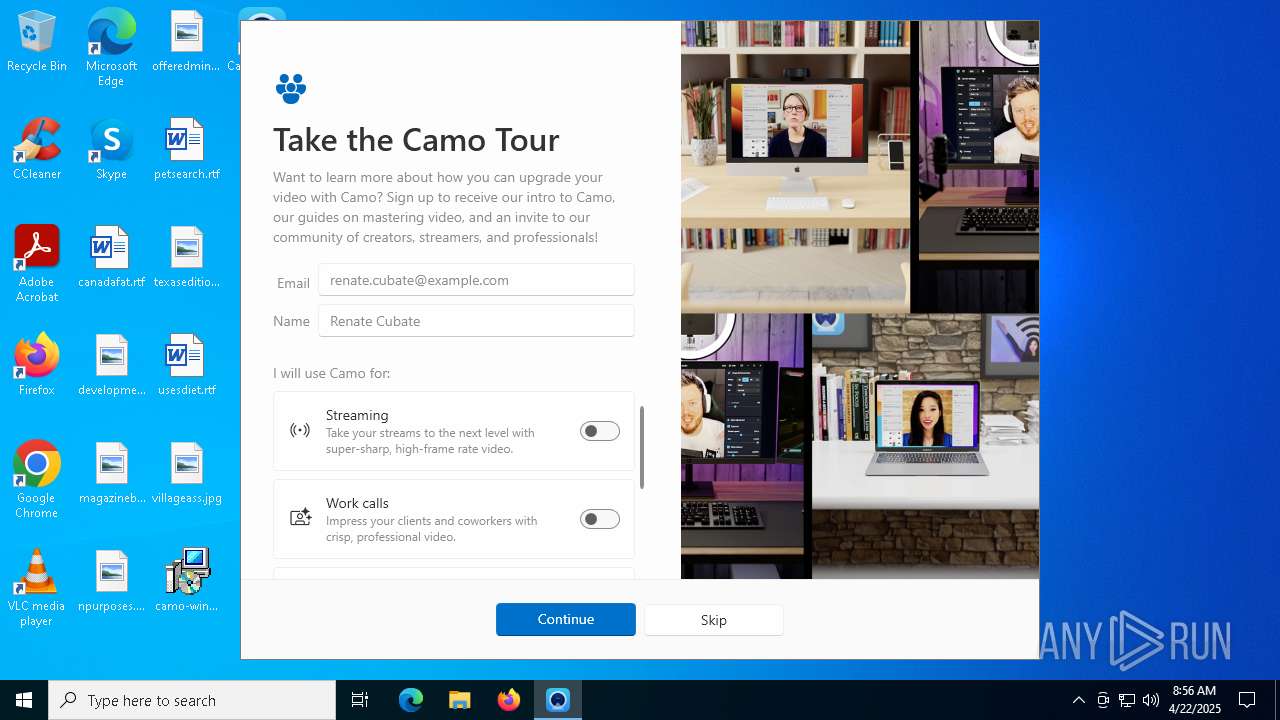Click the "Streaming" option title
The width and height of the screenshot is (1280, 720).
click(x=357, y=415)
